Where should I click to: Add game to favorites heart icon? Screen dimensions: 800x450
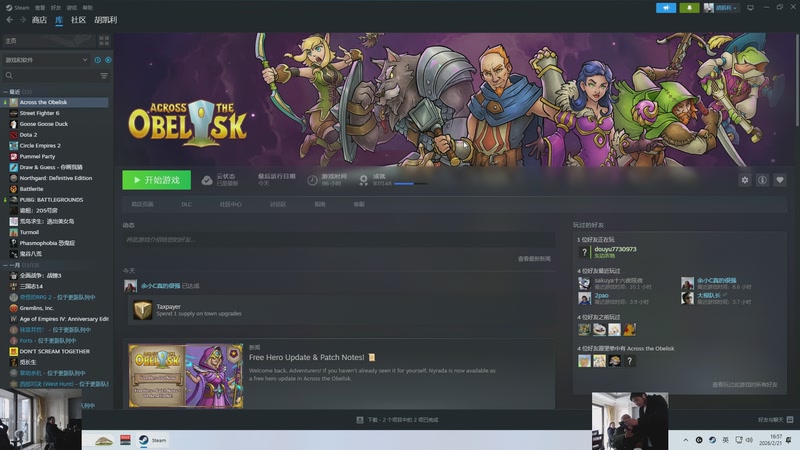[x=780, y=180]
